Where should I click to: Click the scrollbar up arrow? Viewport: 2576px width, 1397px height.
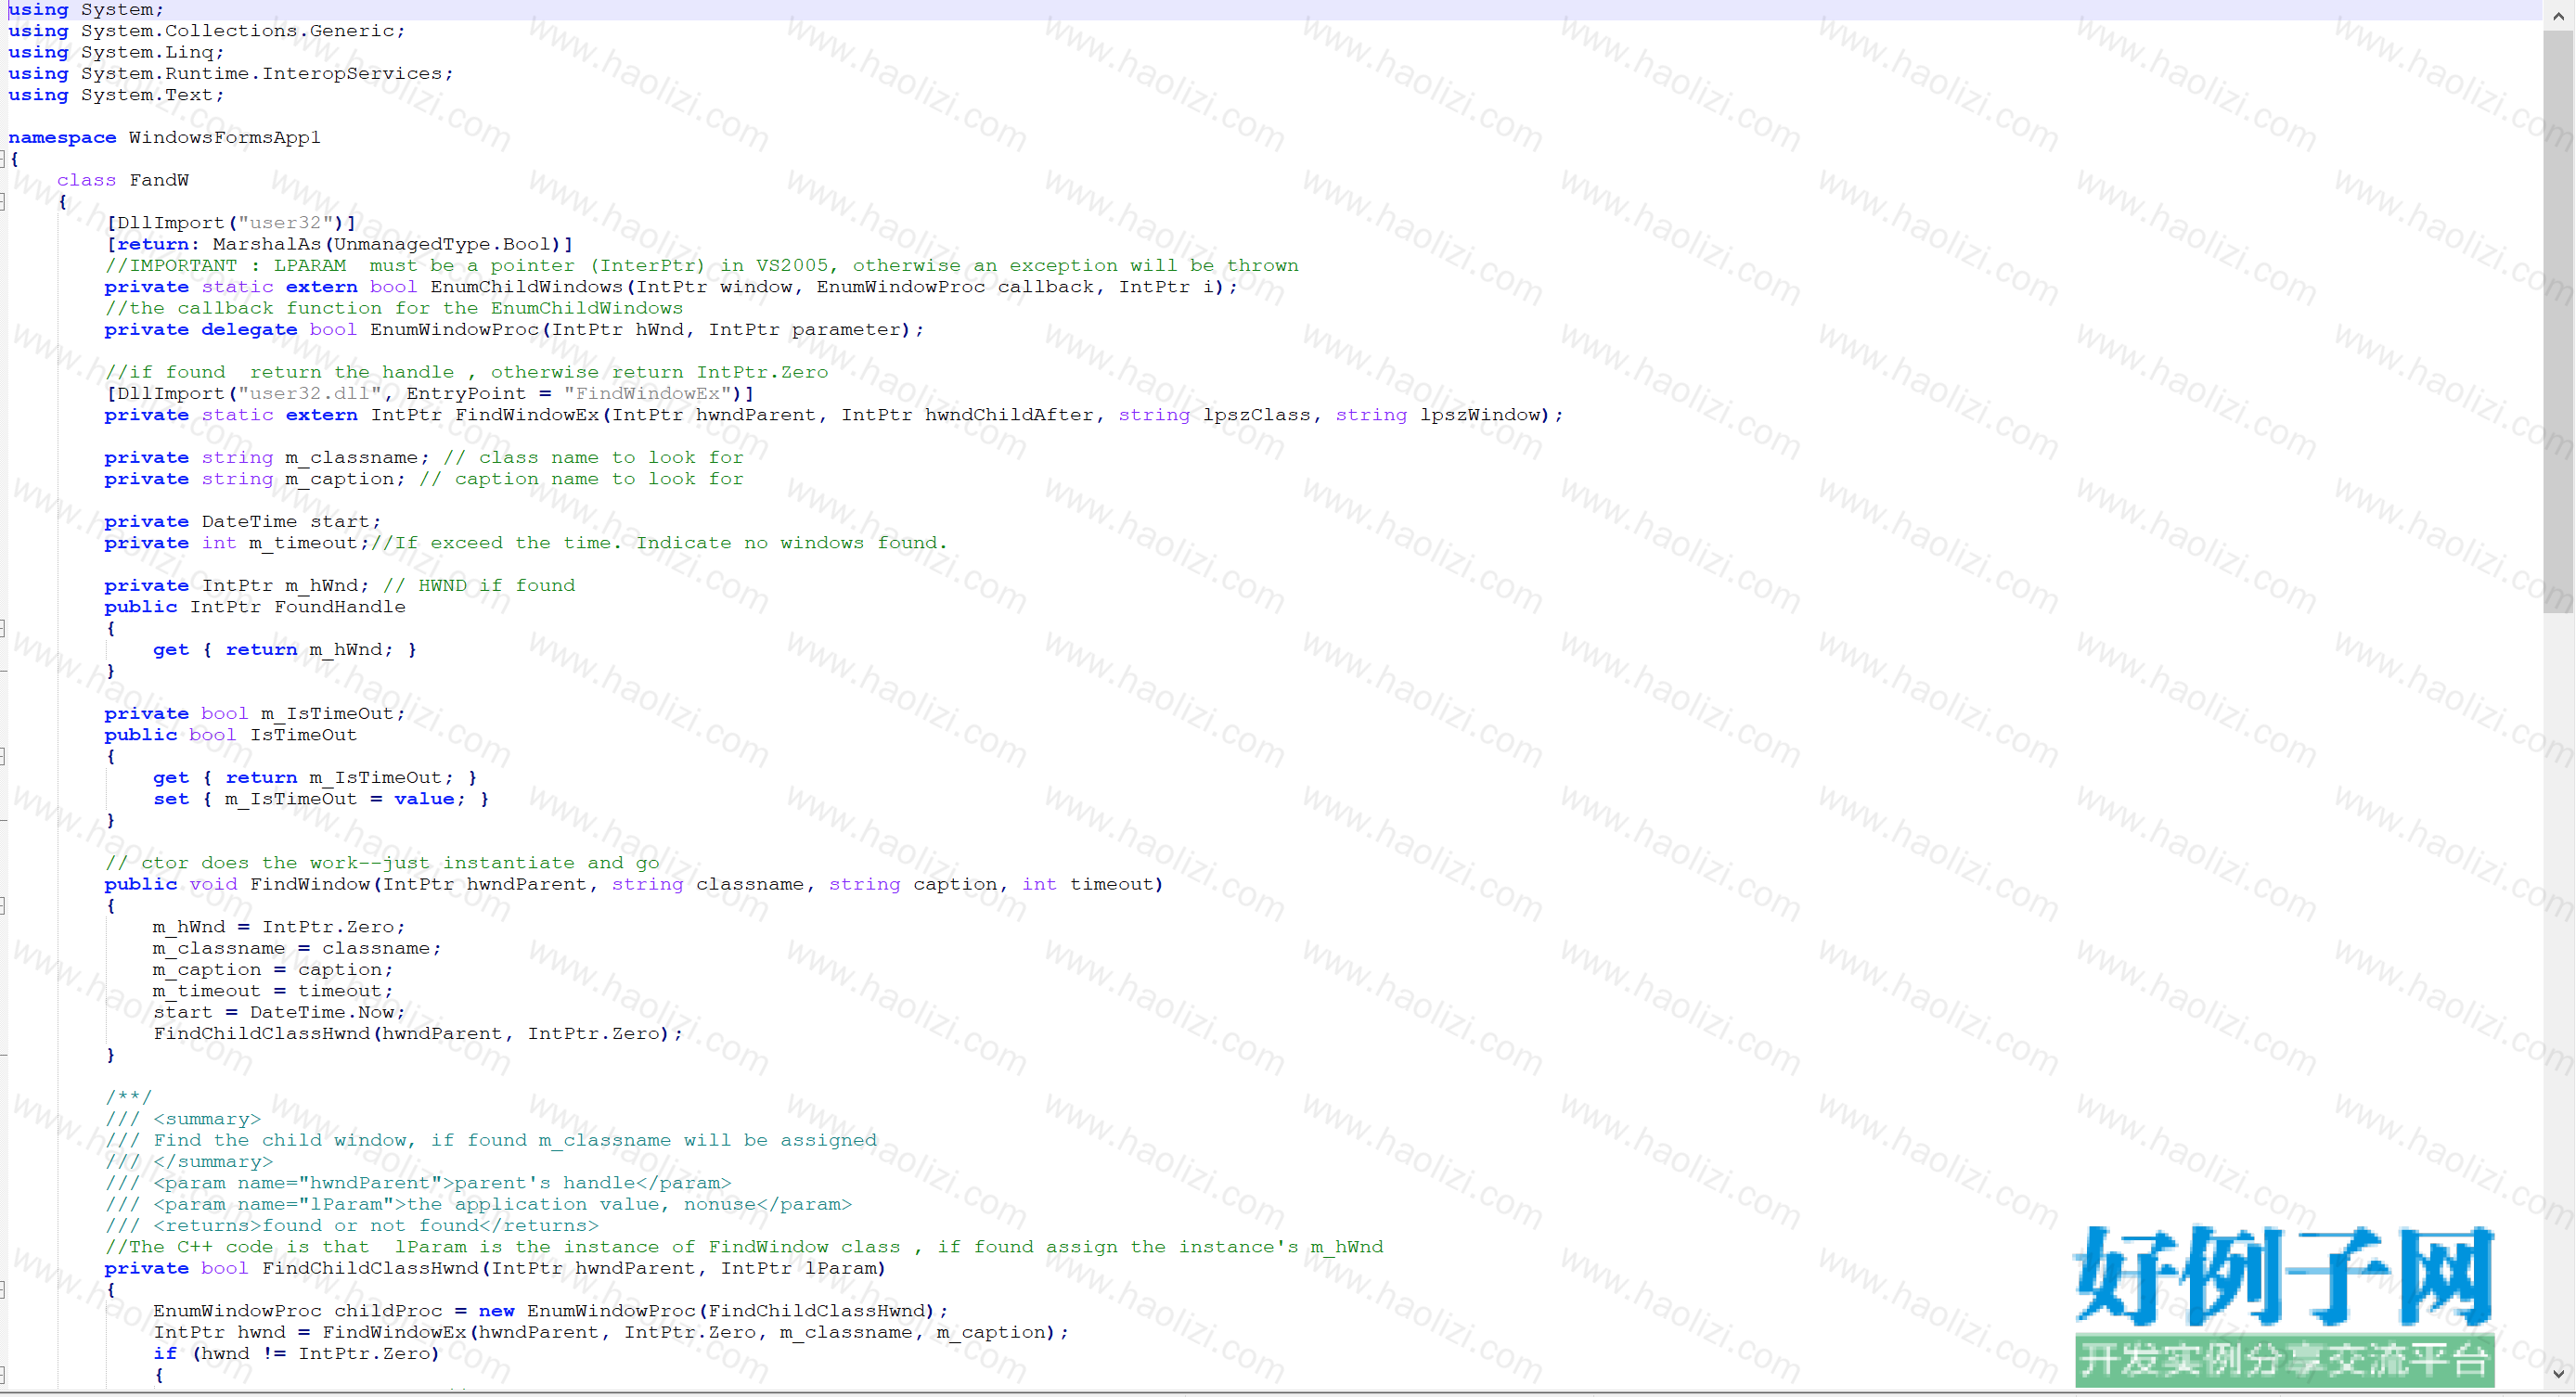click(2558, 15)
